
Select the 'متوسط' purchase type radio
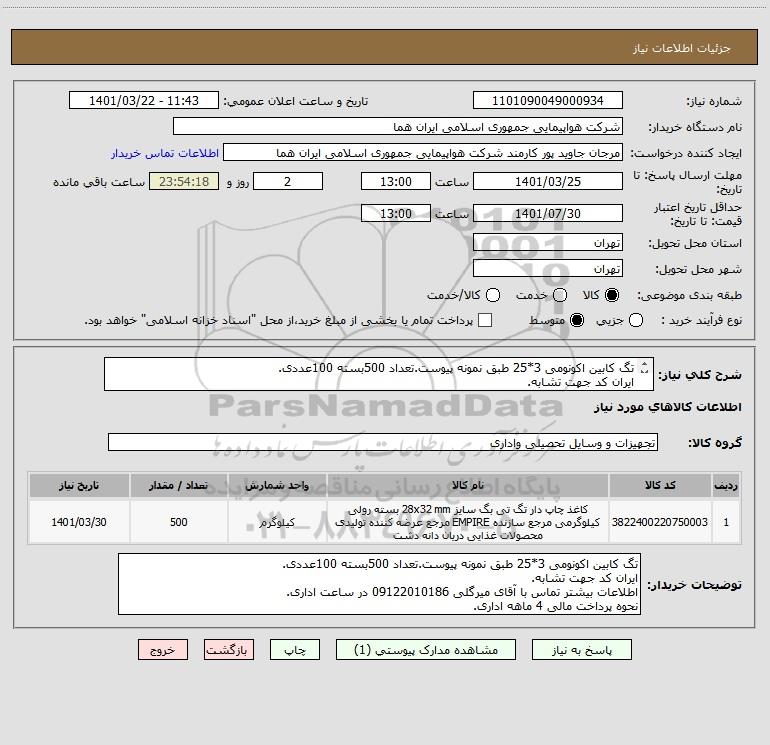(x=577, y=320)
